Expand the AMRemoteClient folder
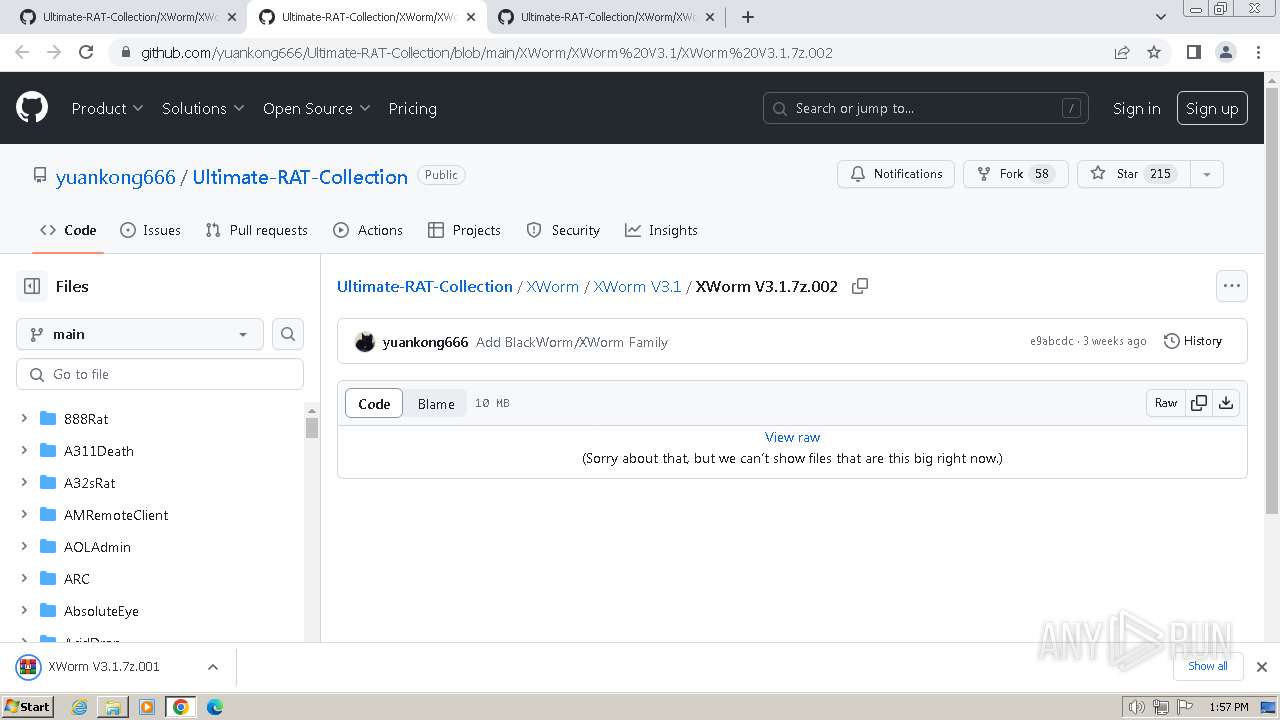This screenshot has width=1280, height=720. coord(24,515)
